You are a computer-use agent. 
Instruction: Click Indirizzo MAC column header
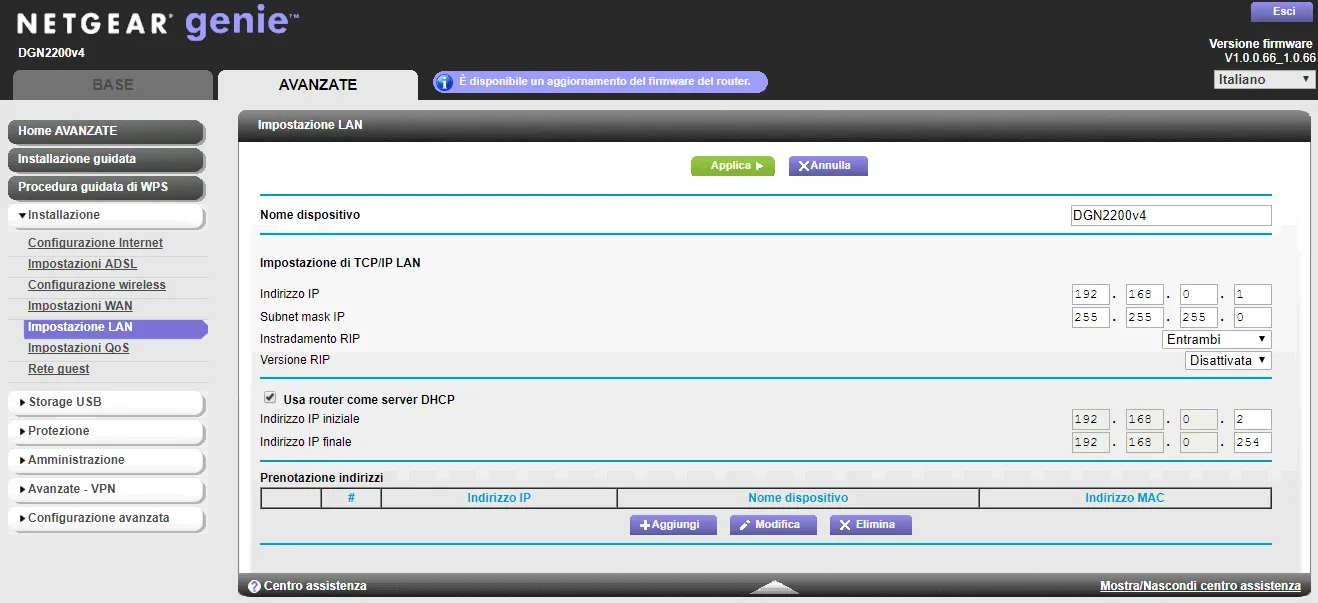point(1125,498)
